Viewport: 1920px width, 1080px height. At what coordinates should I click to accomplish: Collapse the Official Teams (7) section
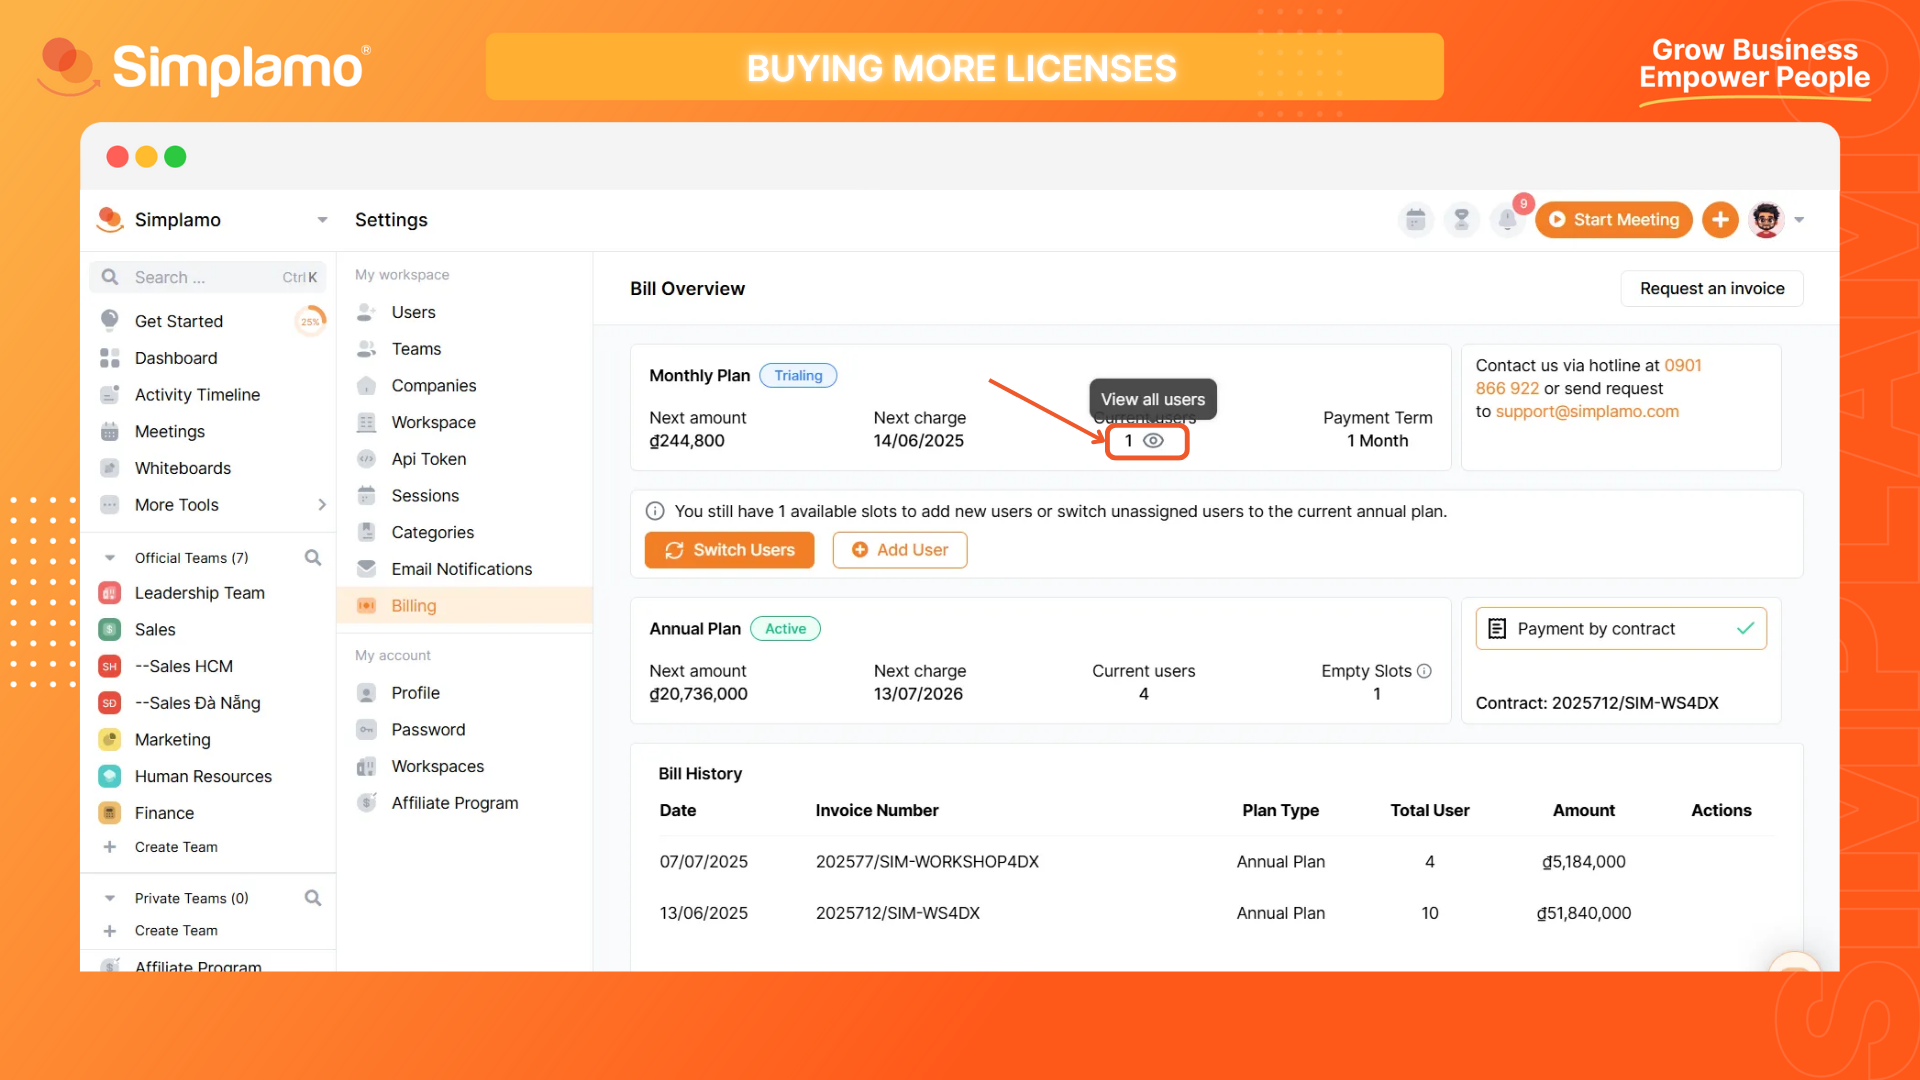pyautogui.click(x=110, y=558)
